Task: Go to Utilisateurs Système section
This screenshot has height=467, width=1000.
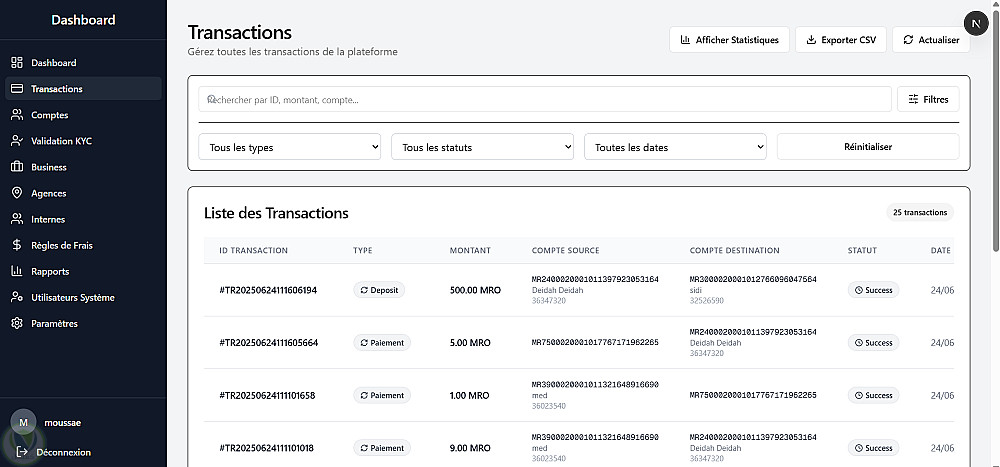Action: pyautogui.click(x=73, y=297)
